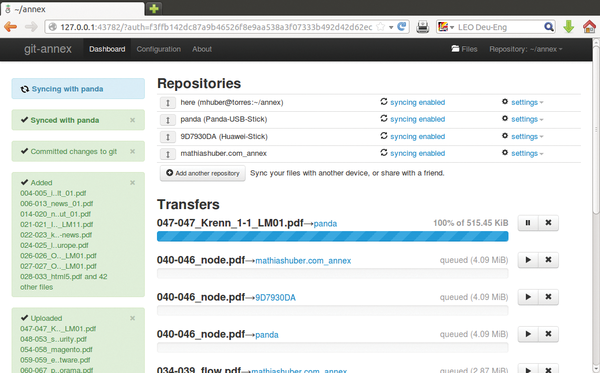Follow mathiashuber.com_annex link in node.pdf transfer
Screen dimensions: 600x373
(x=303, y=261)
